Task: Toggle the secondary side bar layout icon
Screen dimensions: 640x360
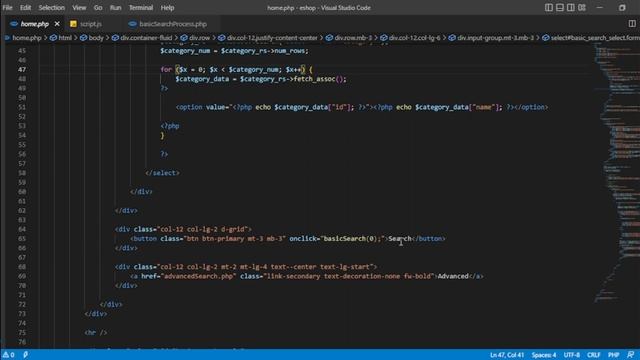Action: [x=571, y=7]
